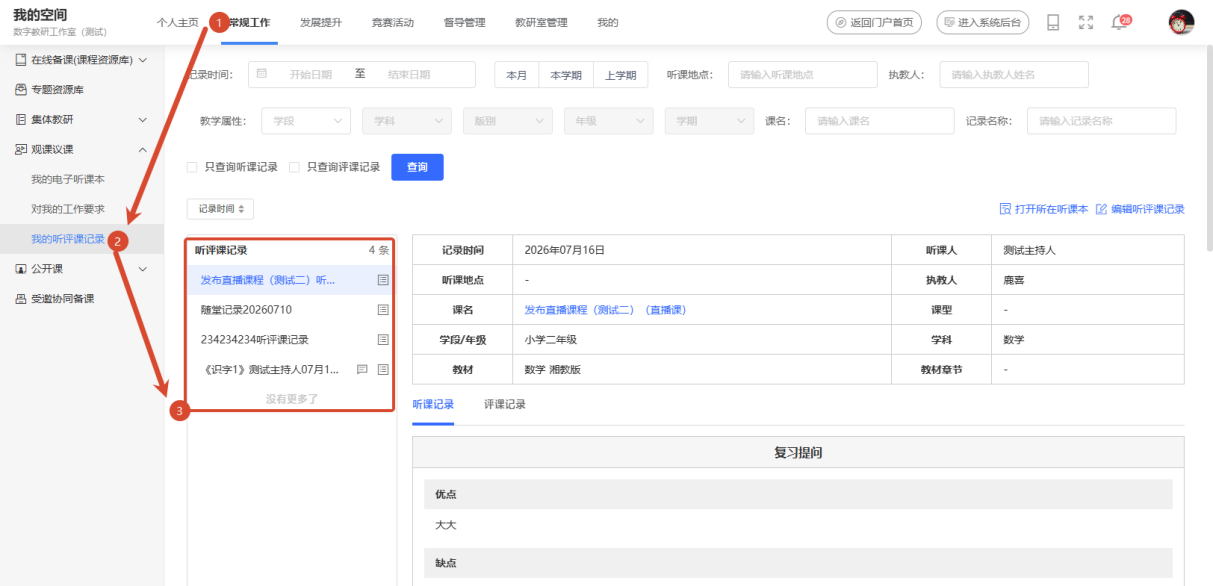Click the 受邀协同备课 sidebar icon
The height and width of the screenshot is (586, 1213).
21,299
